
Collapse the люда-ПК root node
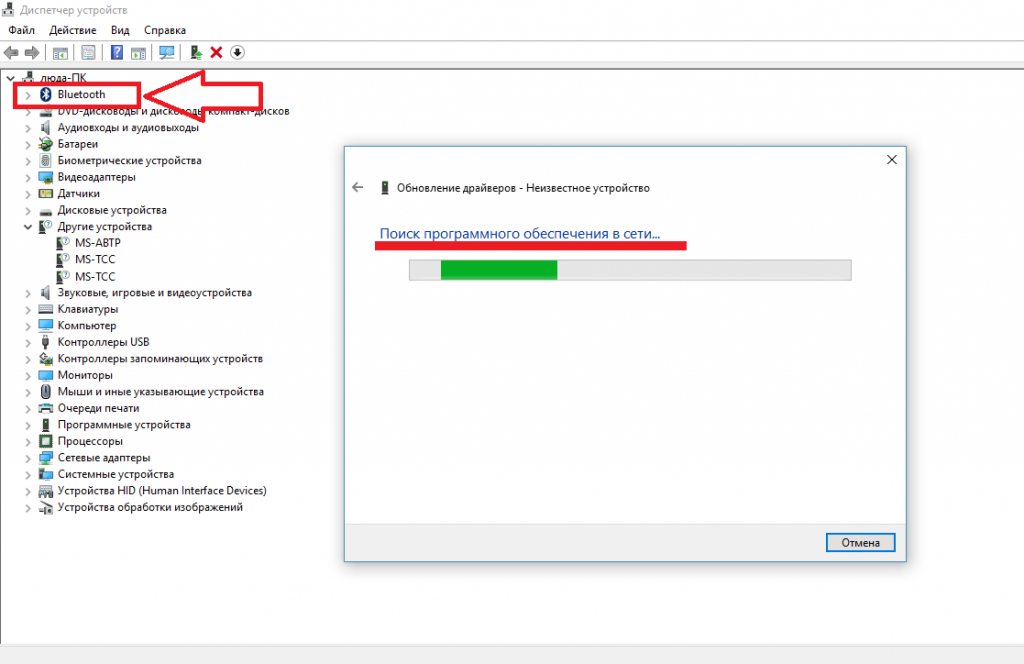[11, 78]
